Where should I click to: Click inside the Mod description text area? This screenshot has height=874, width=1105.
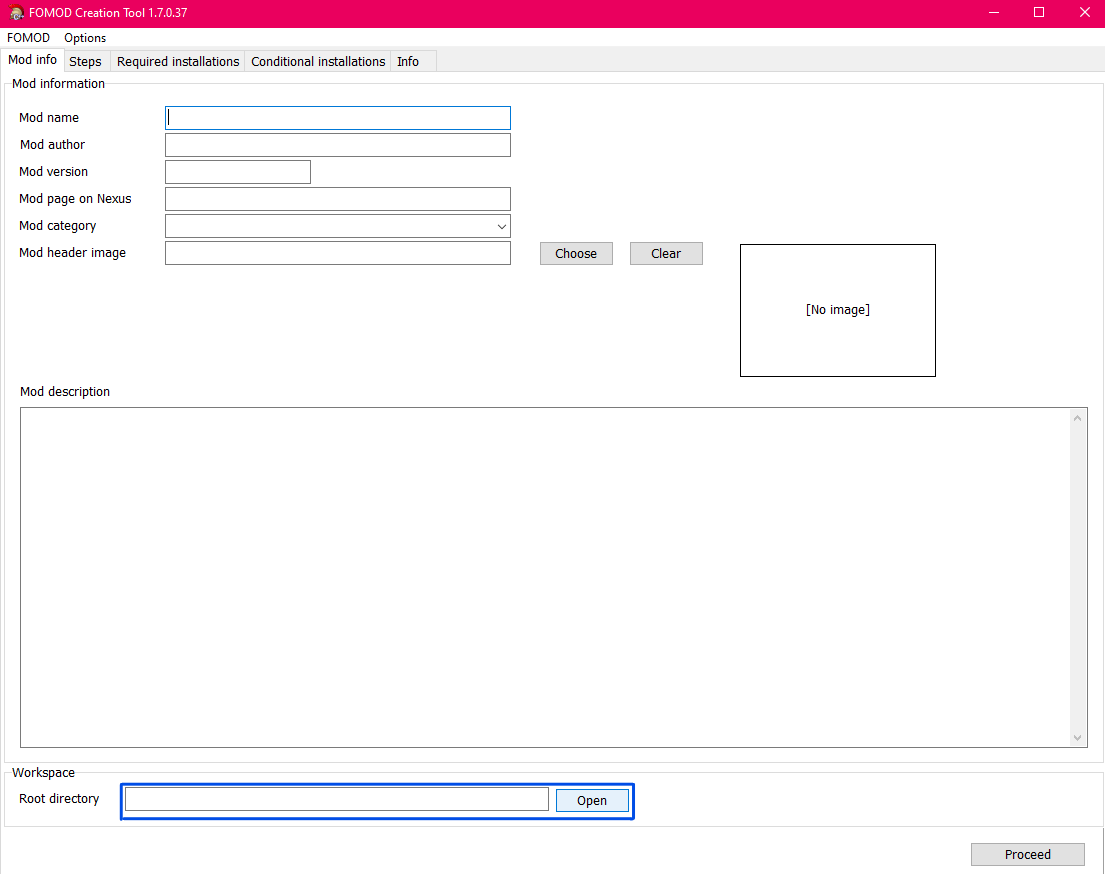(545, 577)
